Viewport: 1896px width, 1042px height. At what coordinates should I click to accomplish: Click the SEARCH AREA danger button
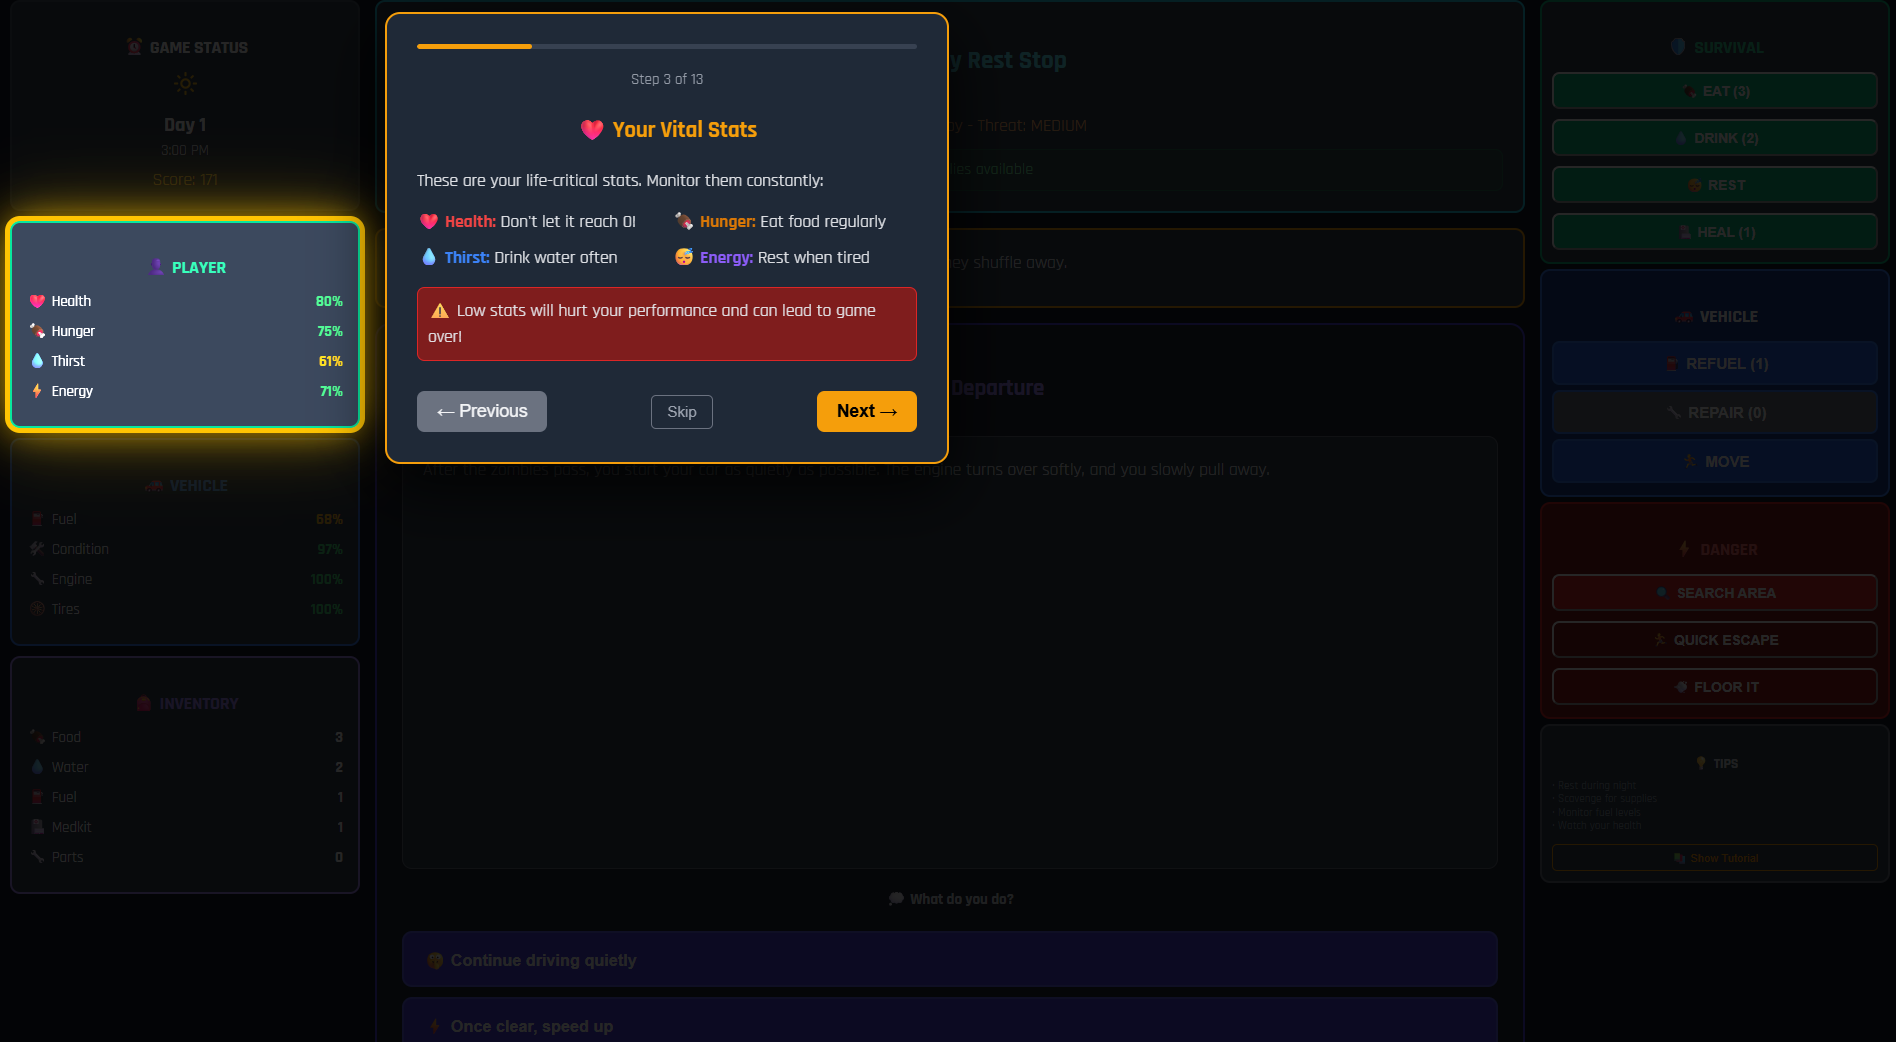click(x=1715, y=593)
